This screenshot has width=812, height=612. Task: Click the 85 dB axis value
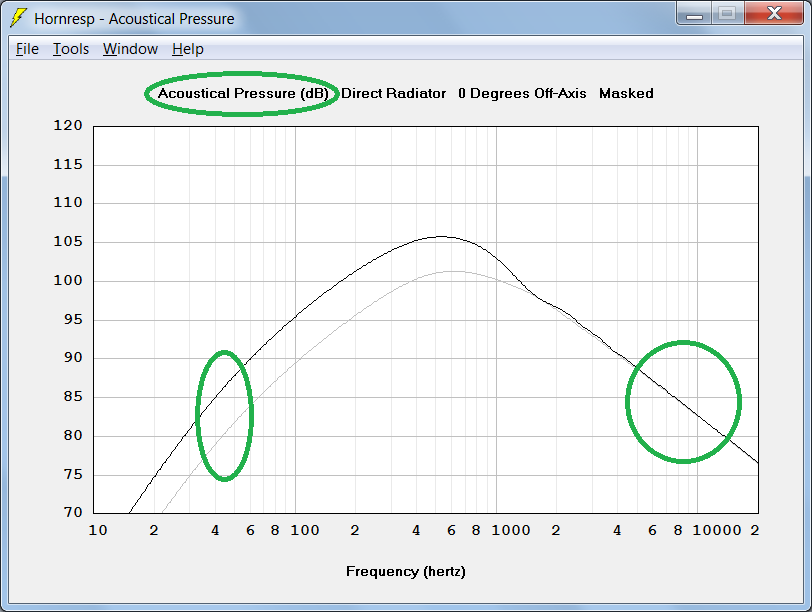73,397
